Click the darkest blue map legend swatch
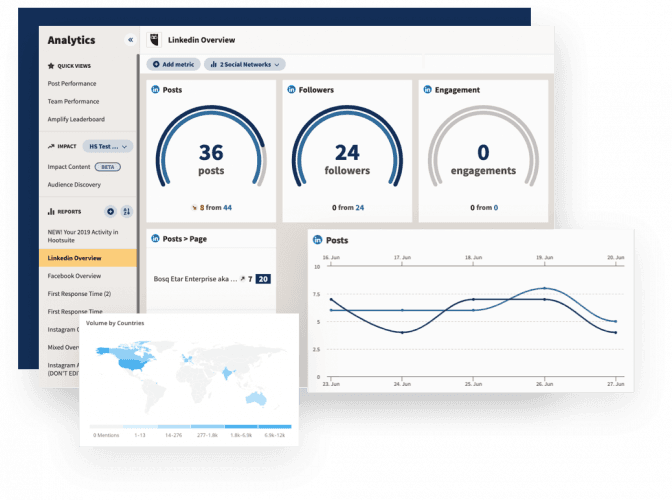 point(276,424)
